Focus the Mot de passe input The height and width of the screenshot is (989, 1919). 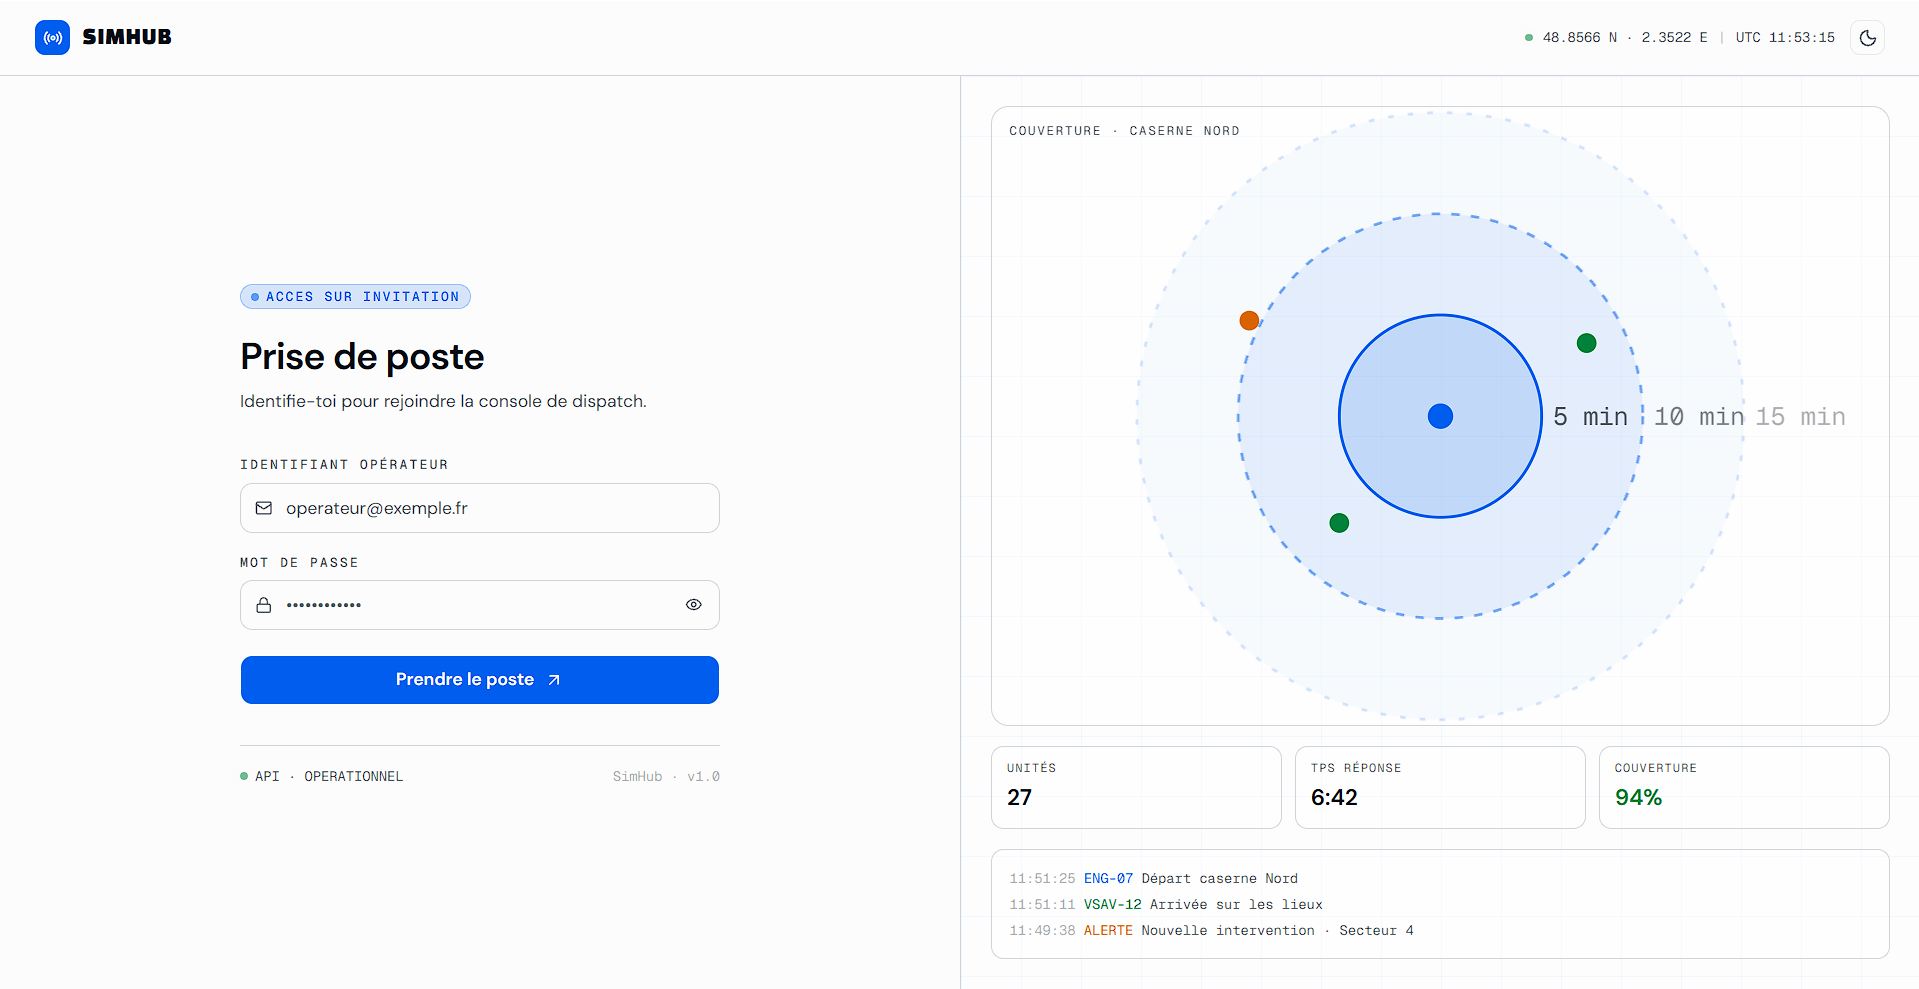click(480, 605)
